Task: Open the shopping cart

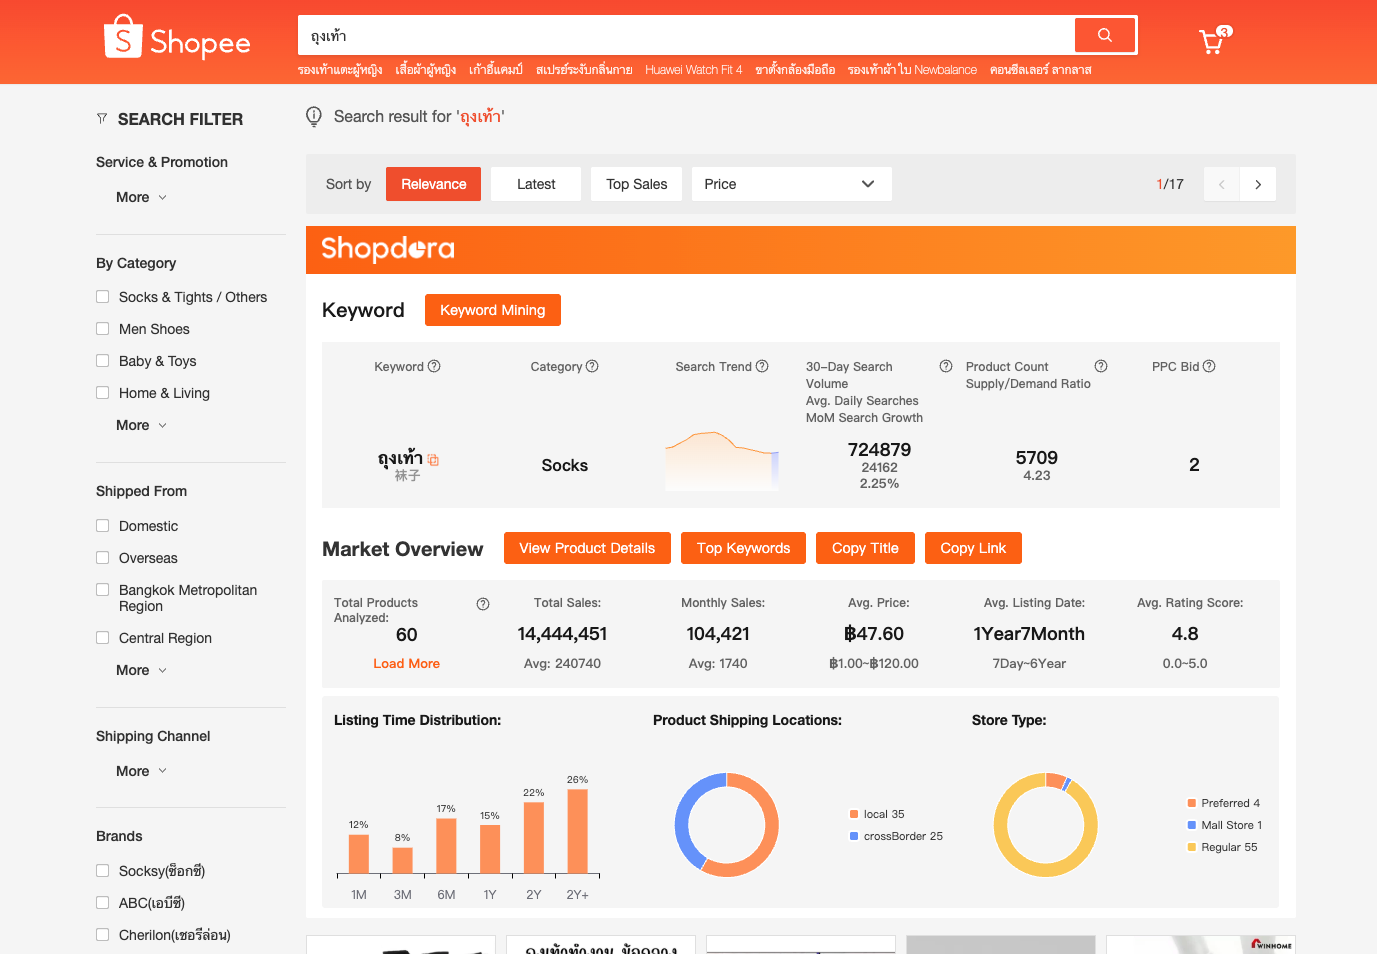Action: [x=1212, y=41]
